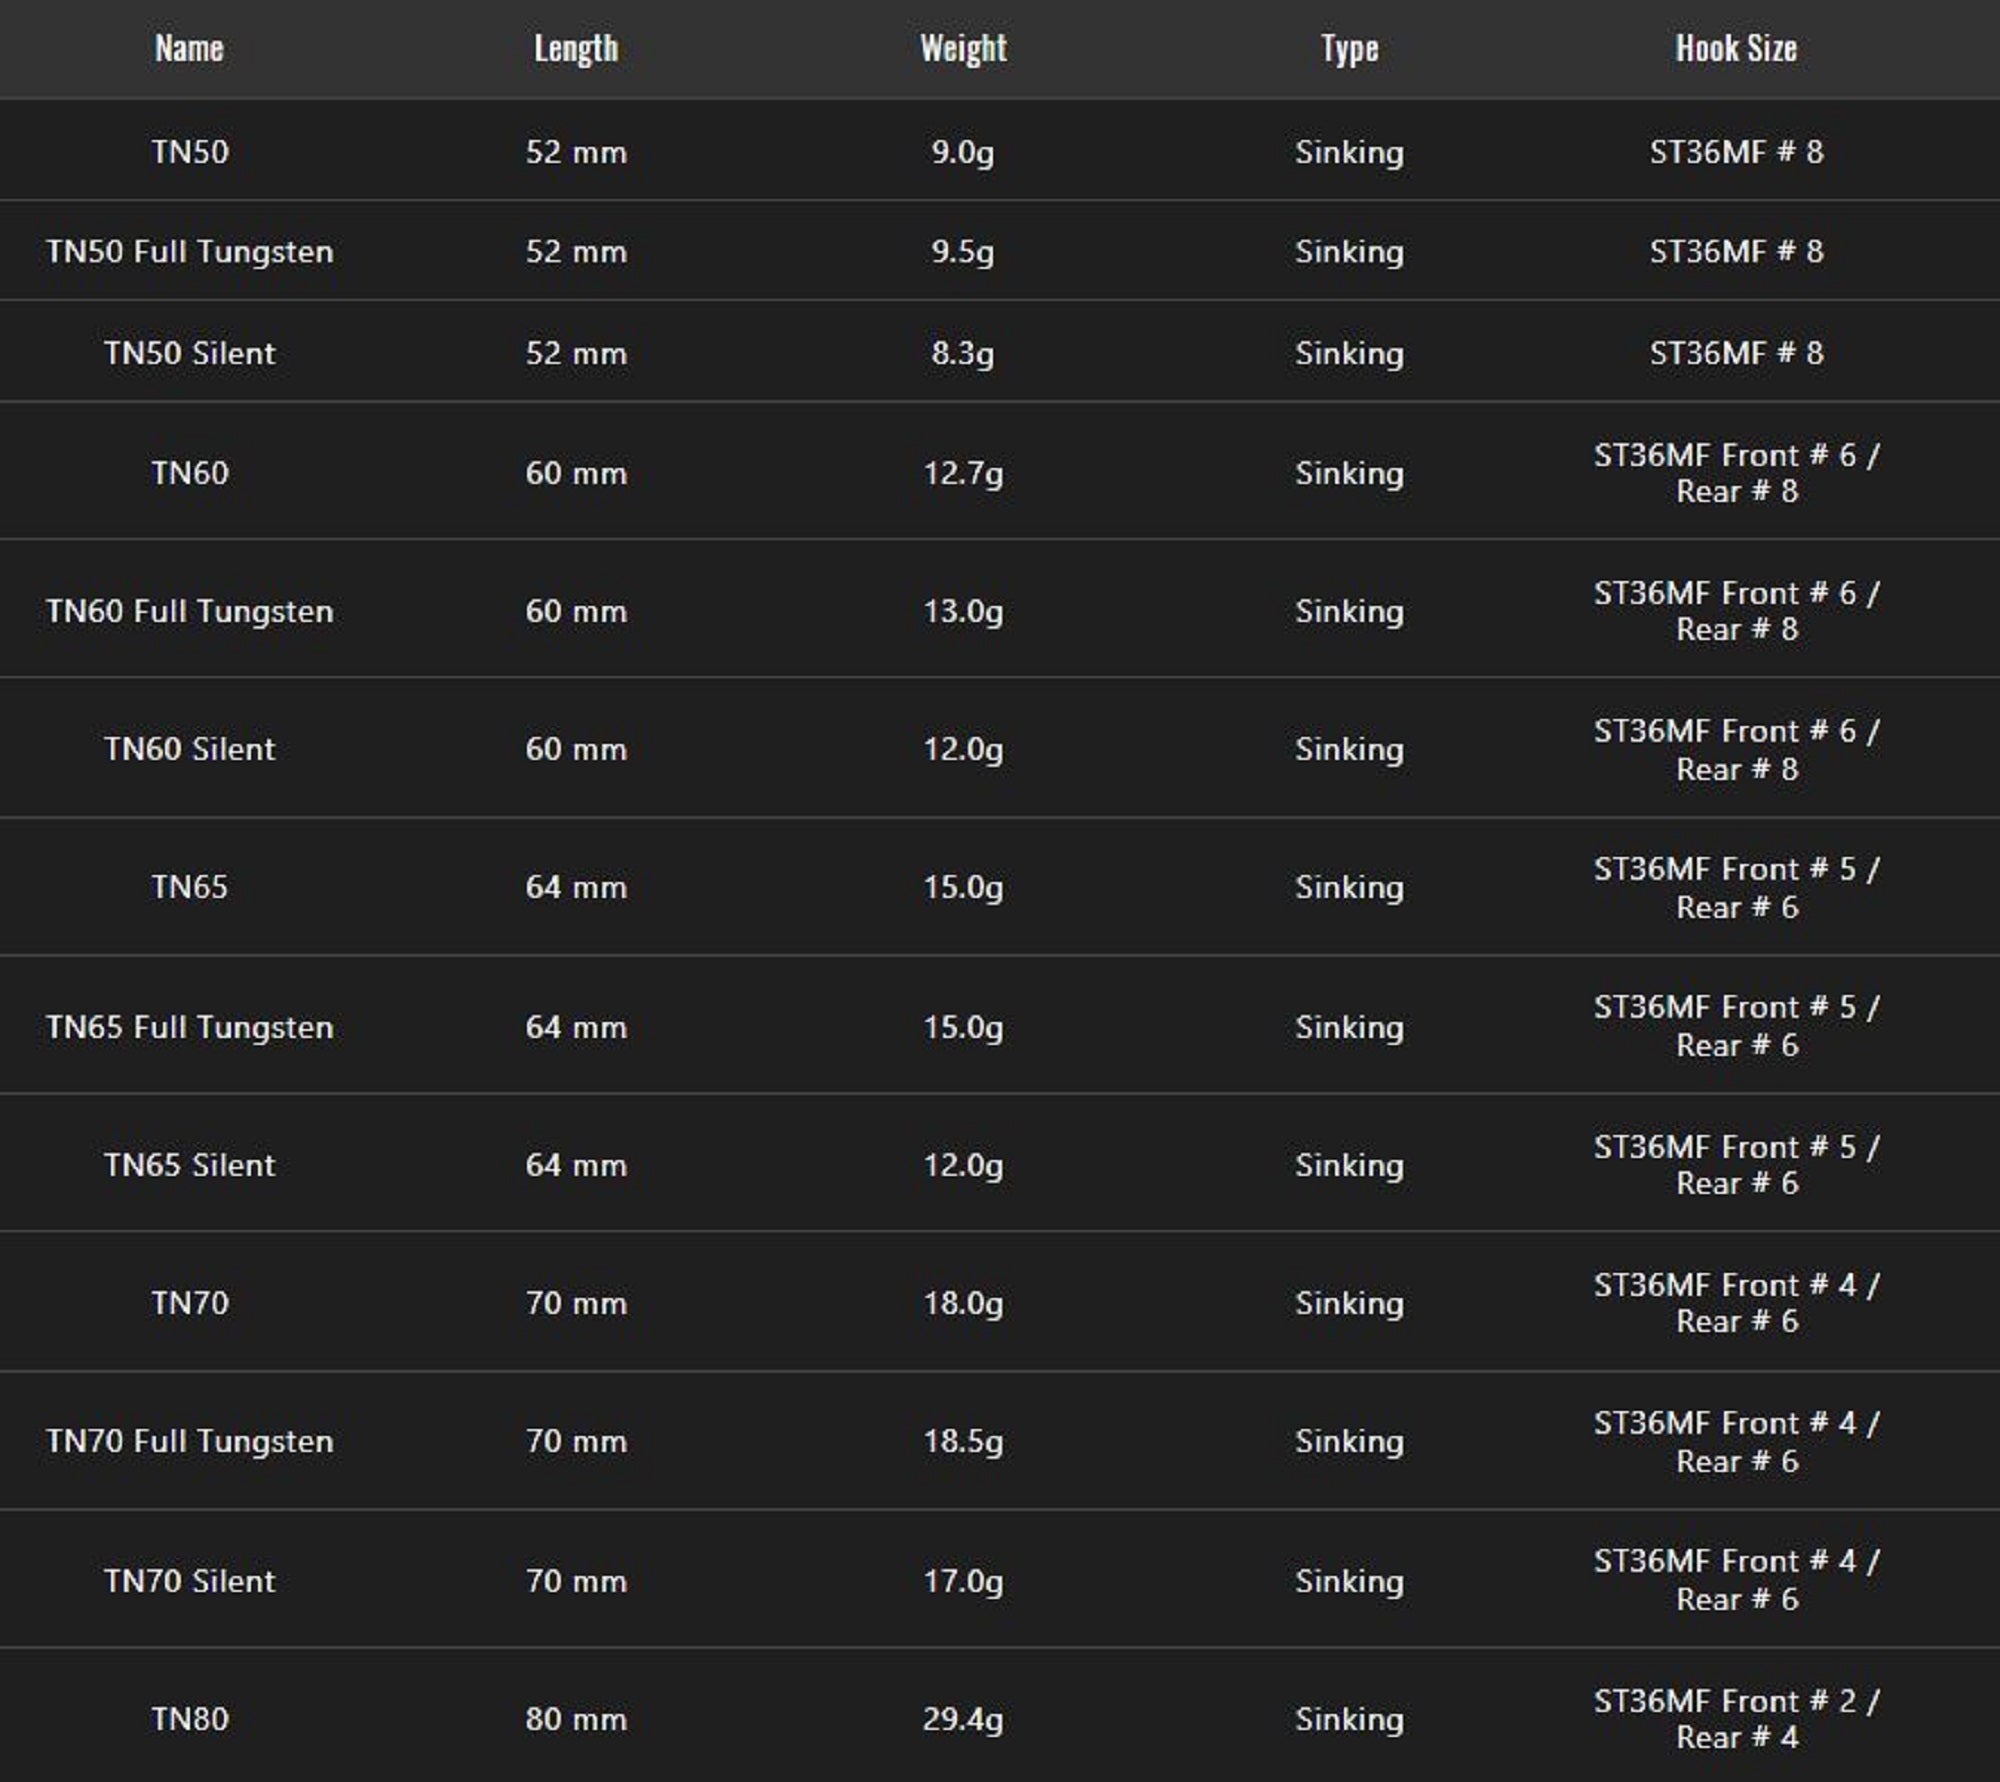
Task: Select the TN70 Full Tungsten name cell
Action: pyautogui.click(x=189, y=1441)
